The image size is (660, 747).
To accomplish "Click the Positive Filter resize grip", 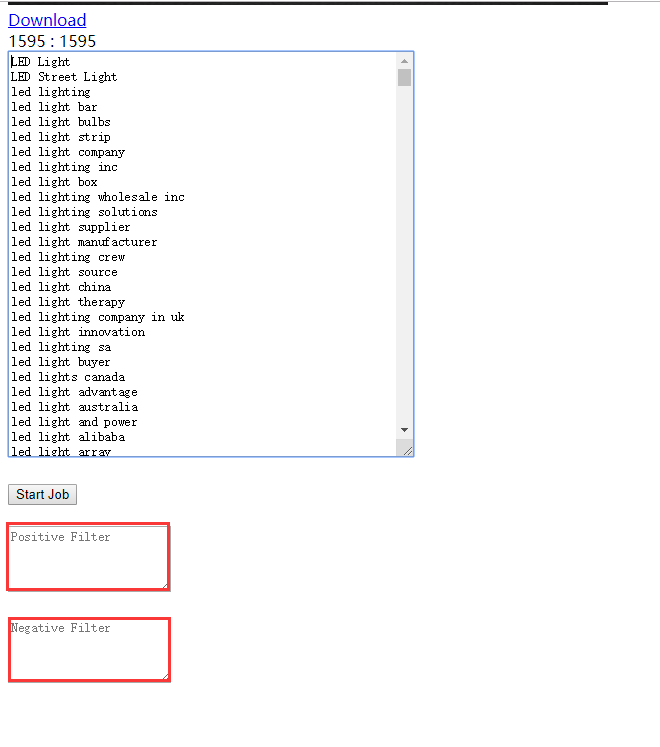I will coord(163,584).
